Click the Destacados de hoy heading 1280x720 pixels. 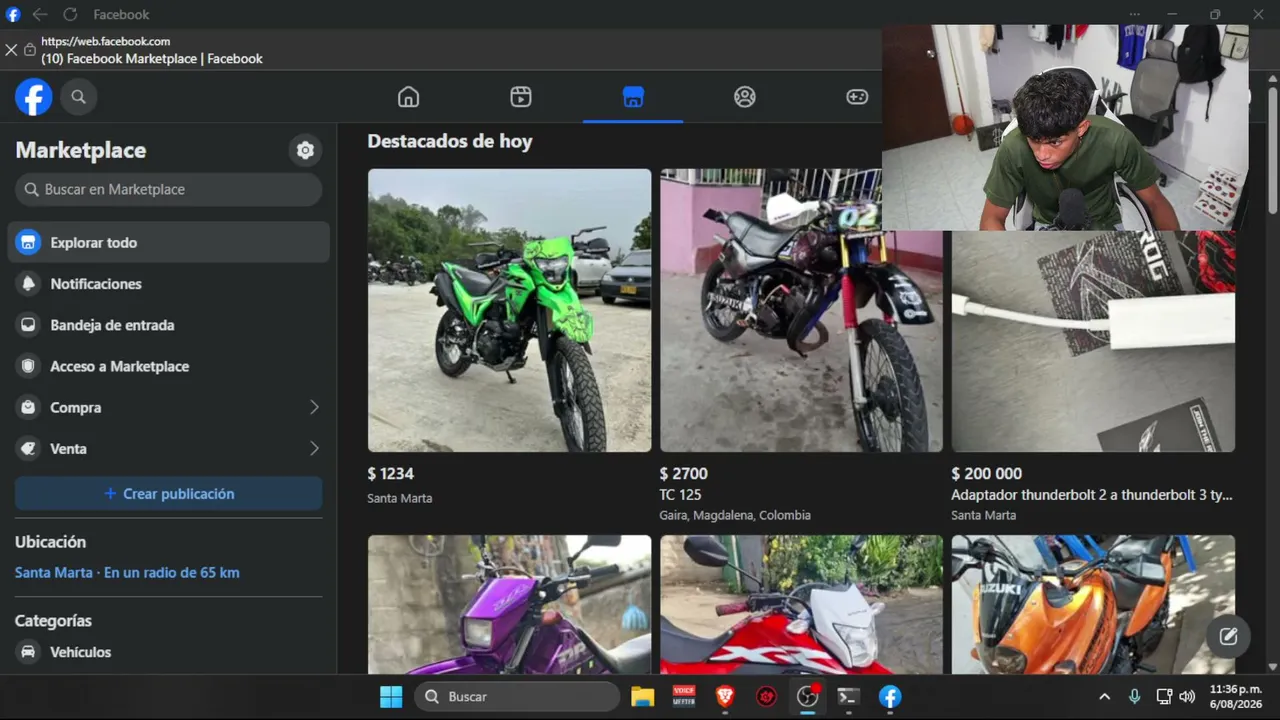450,141
